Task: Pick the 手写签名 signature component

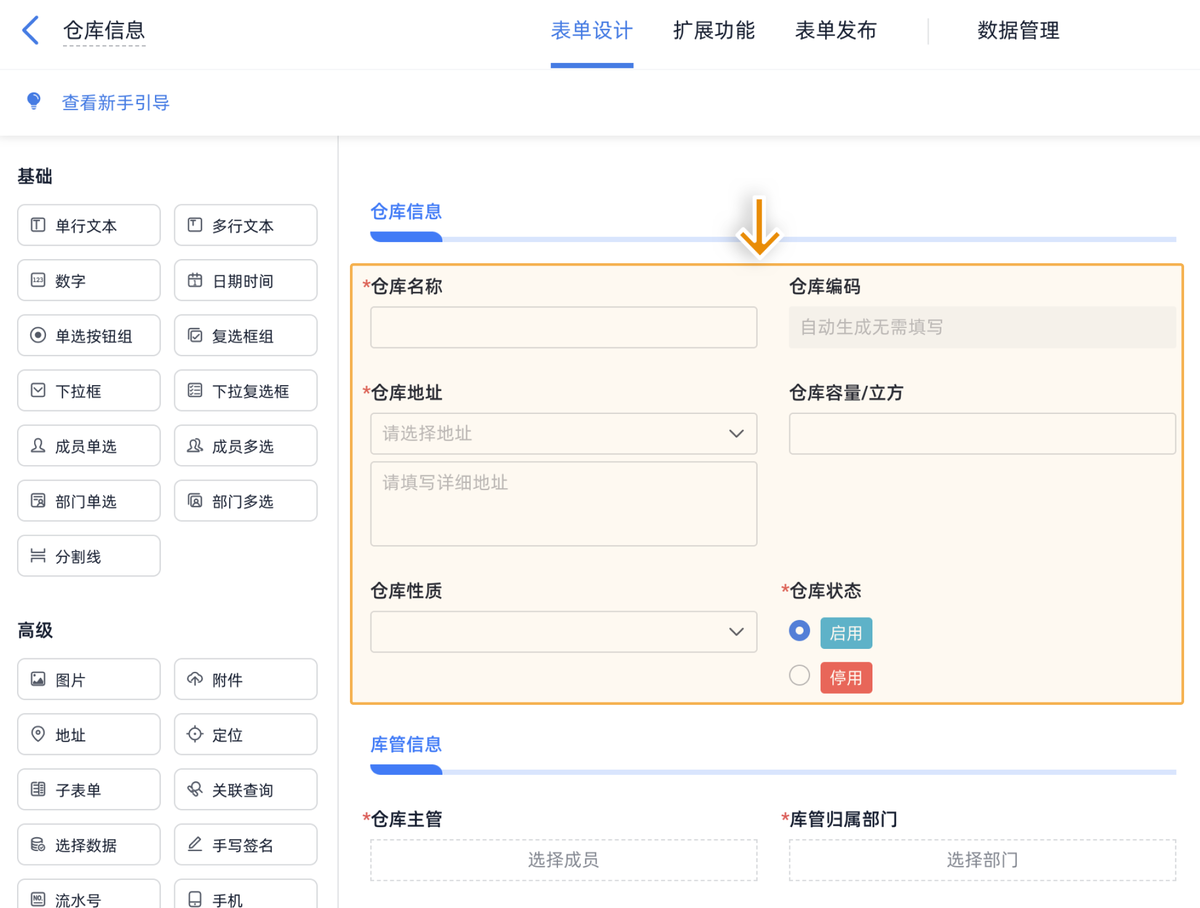Action: click(245, 845)
